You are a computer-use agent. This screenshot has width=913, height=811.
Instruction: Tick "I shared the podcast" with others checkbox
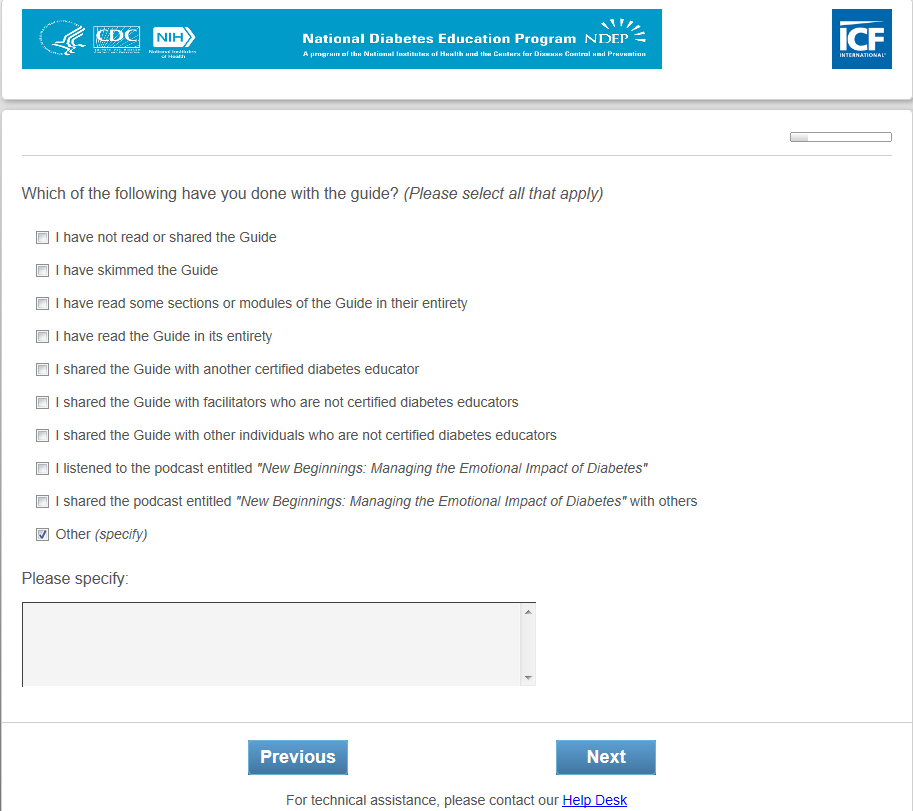42,502
